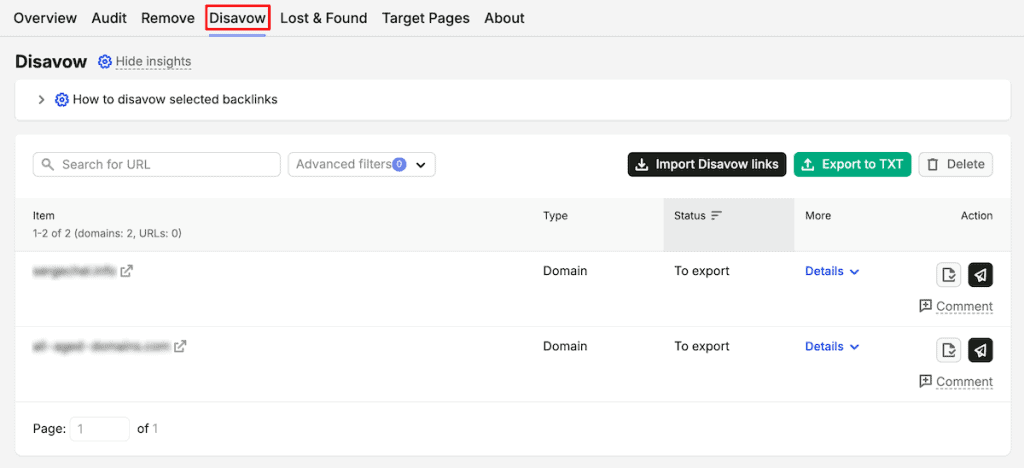Add a Comment on the second row
The width and height of the screenshot is (1024, 468).
point(956,381)
